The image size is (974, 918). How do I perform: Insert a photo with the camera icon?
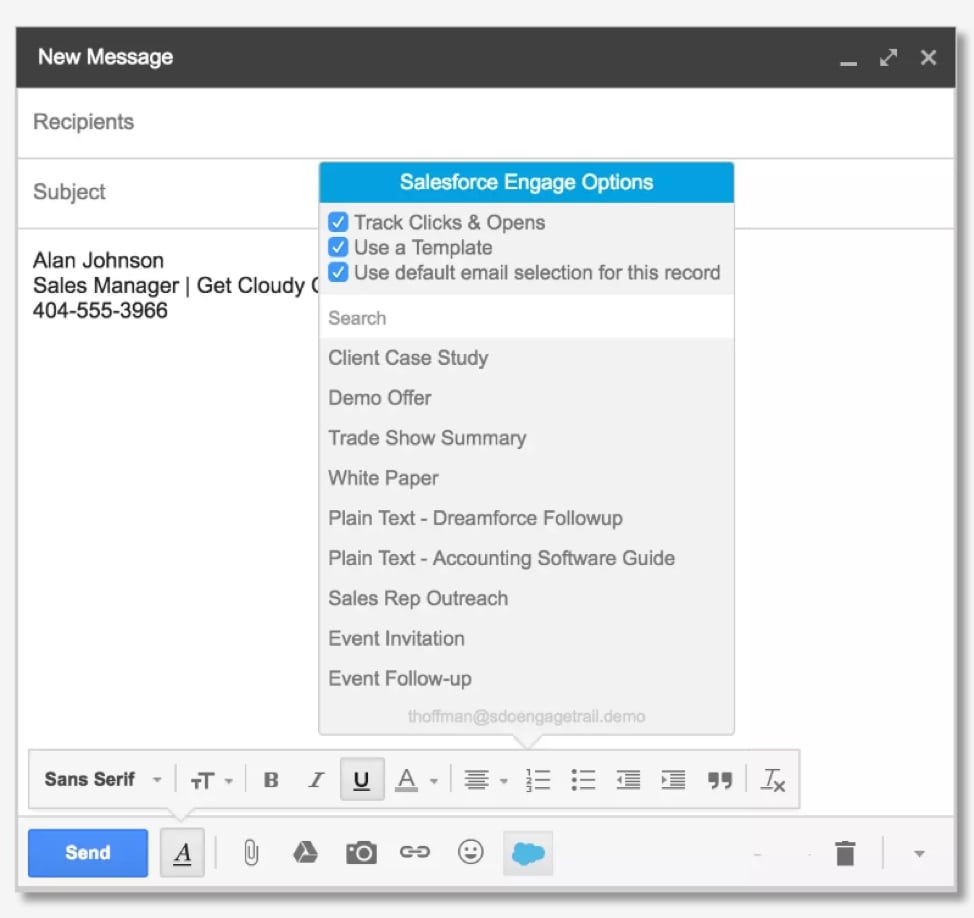361,853
